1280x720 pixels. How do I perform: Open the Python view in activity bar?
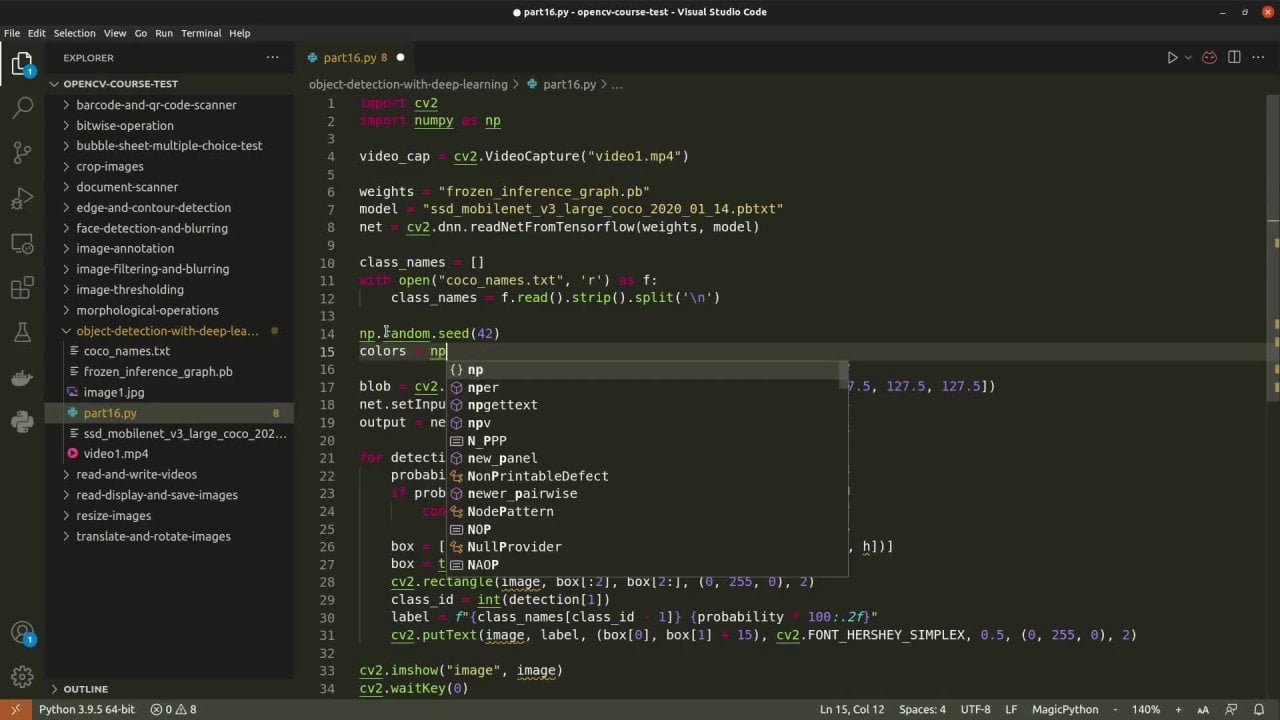click(22, 422)
